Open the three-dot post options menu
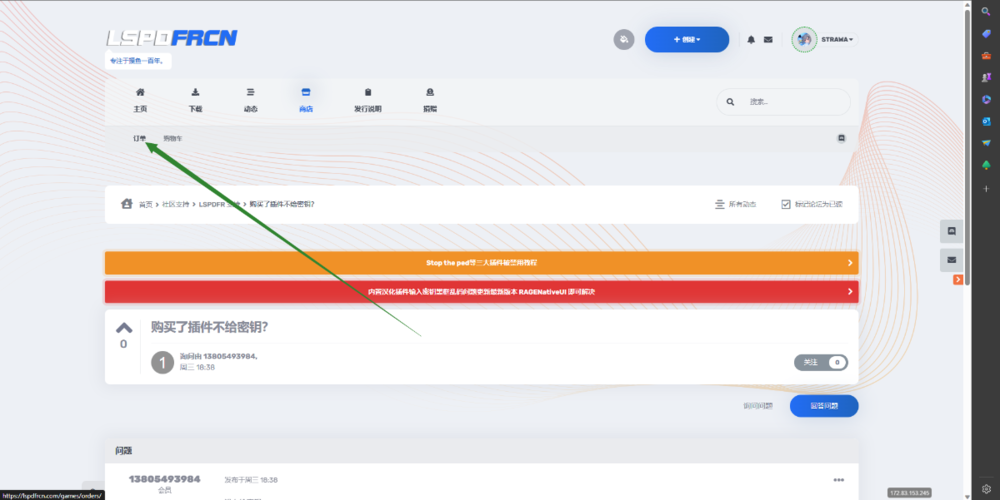1000x500 pixels. coord(838,479)
